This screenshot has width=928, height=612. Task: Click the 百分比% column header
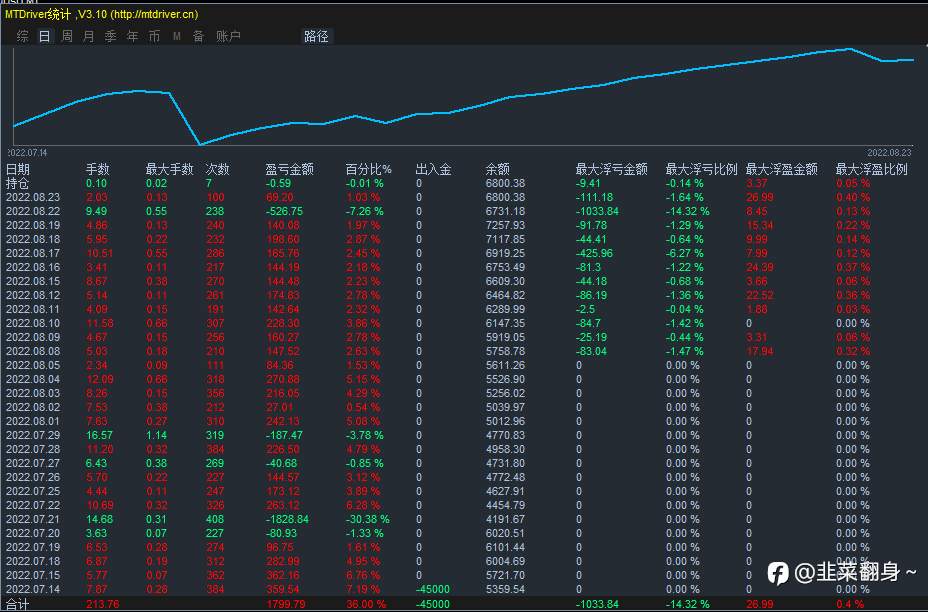pos(368,169)
